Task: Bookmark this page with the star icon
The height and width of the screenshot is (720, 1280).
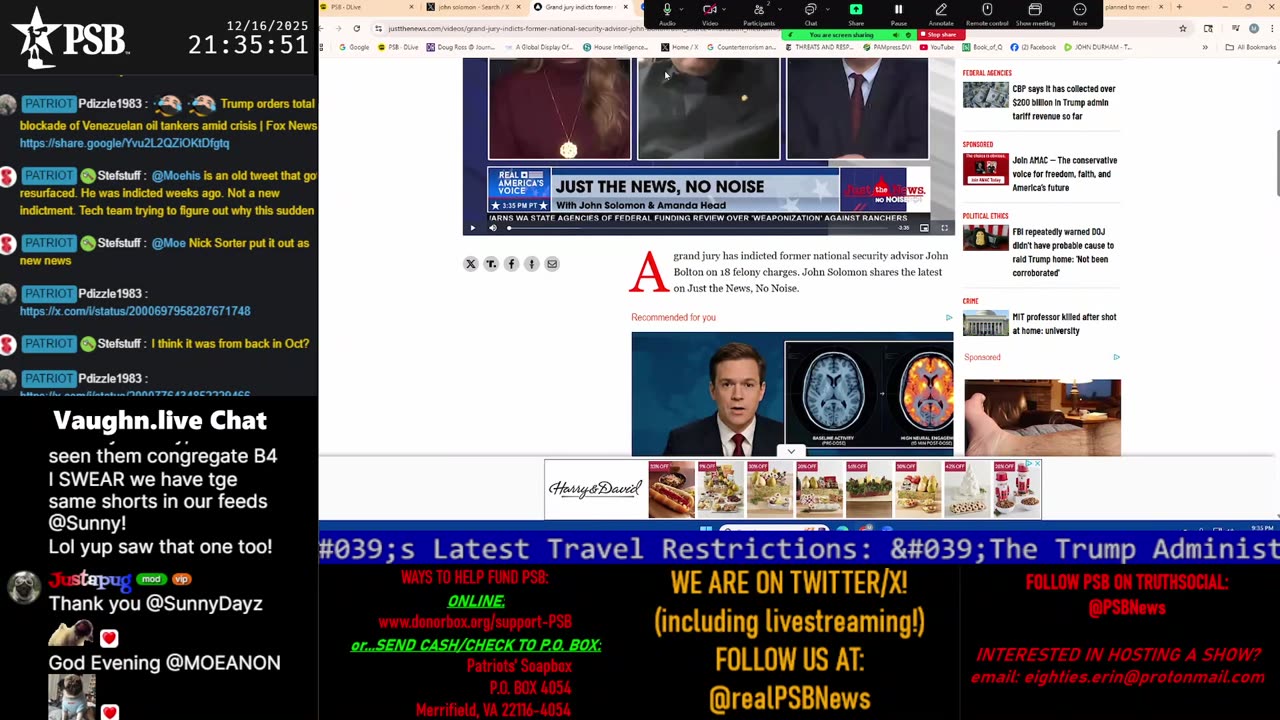Action: point(1183,28)
